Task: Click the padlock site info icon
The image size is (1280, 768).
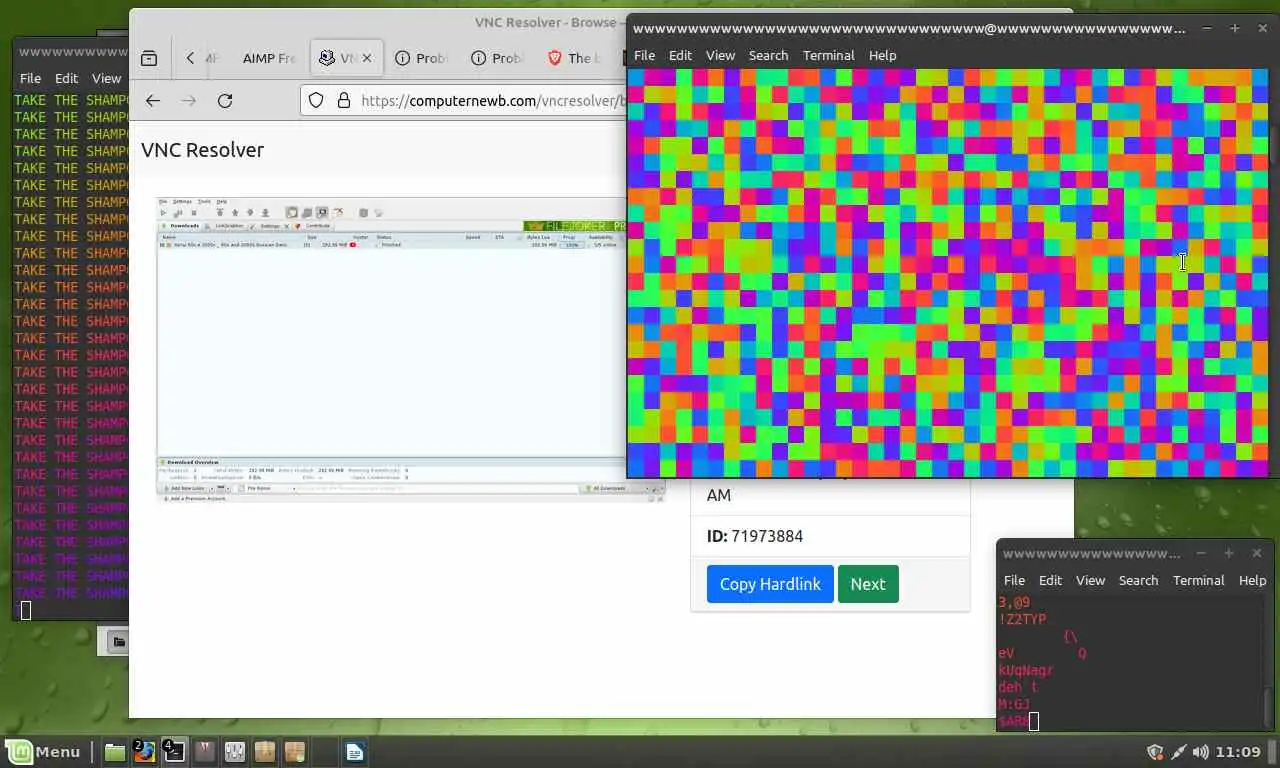Action: coord(343,100)
